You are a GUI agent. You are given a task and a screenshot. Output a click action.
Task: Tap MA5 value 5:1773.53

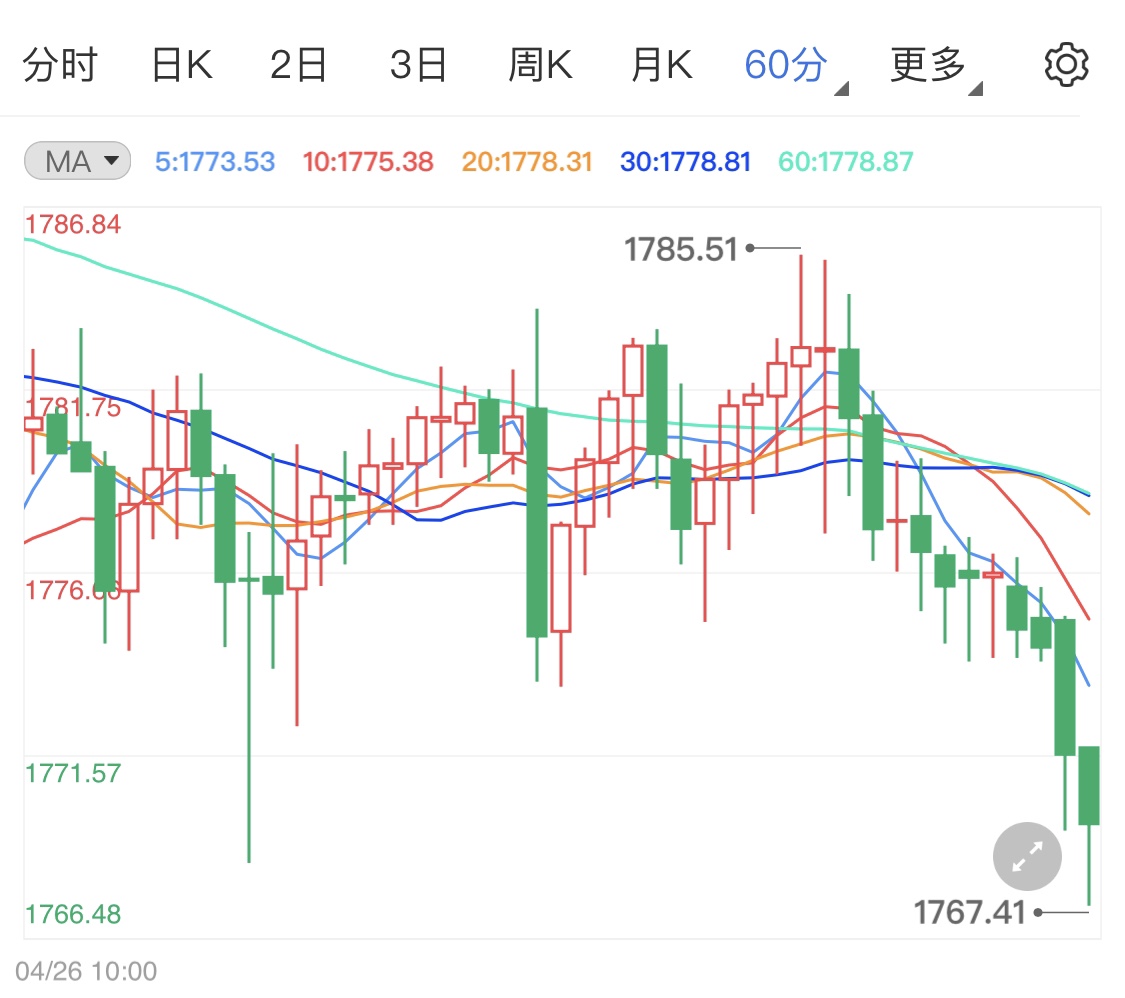pos(215,161)
